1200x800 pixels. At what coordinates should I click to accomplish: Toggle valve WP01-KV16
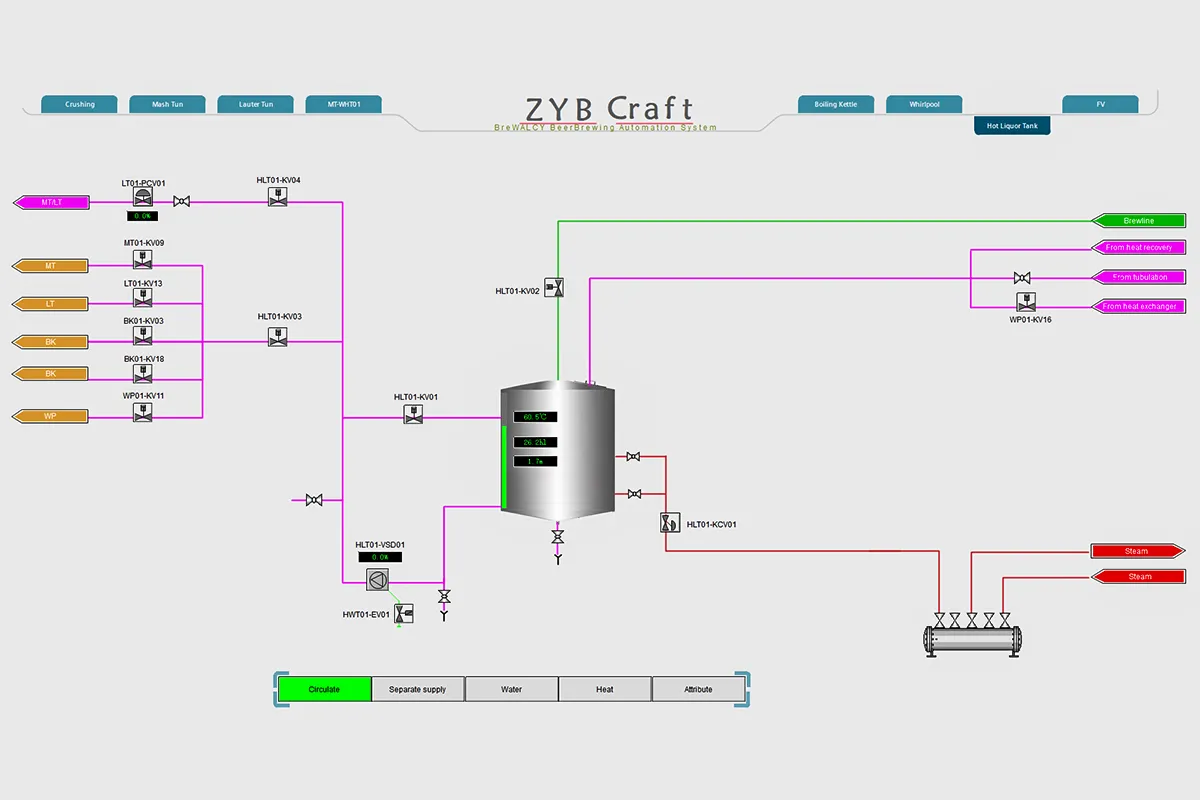[1025, 301]
